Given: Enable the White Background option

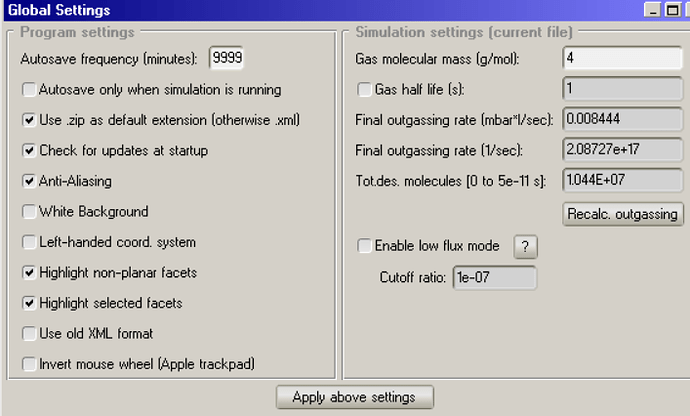Looking at the screenshot, I should 29,212.
